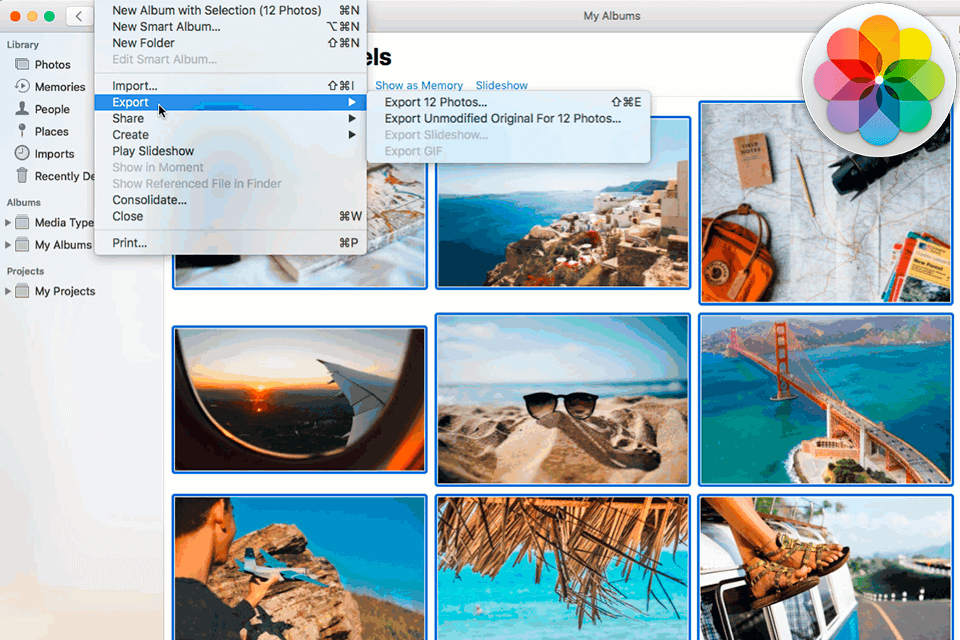Choose New Smart Album menu item

coord(231,26)
